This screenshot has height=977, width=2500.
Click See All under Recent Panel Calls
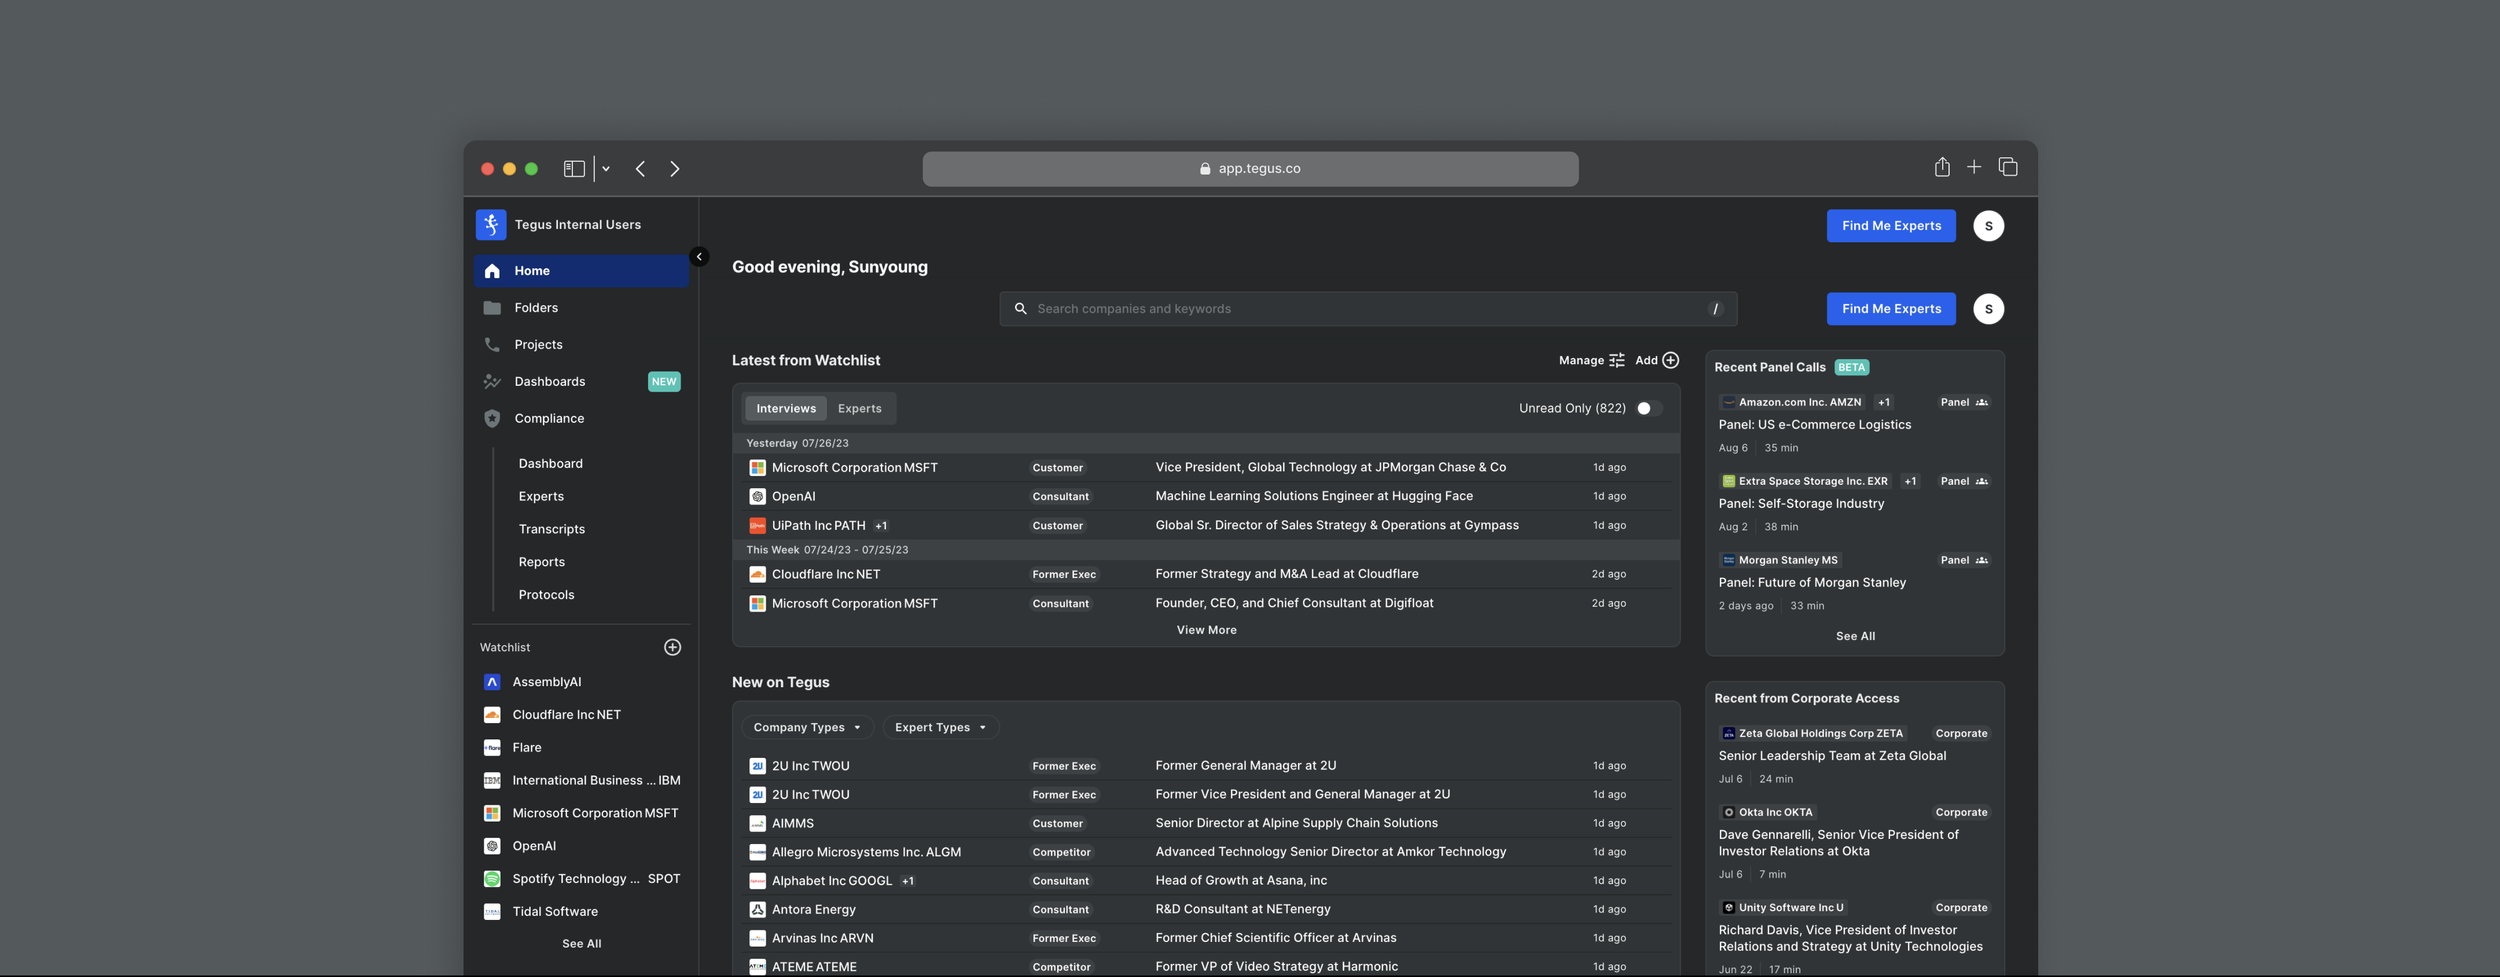pos(1855,637)
